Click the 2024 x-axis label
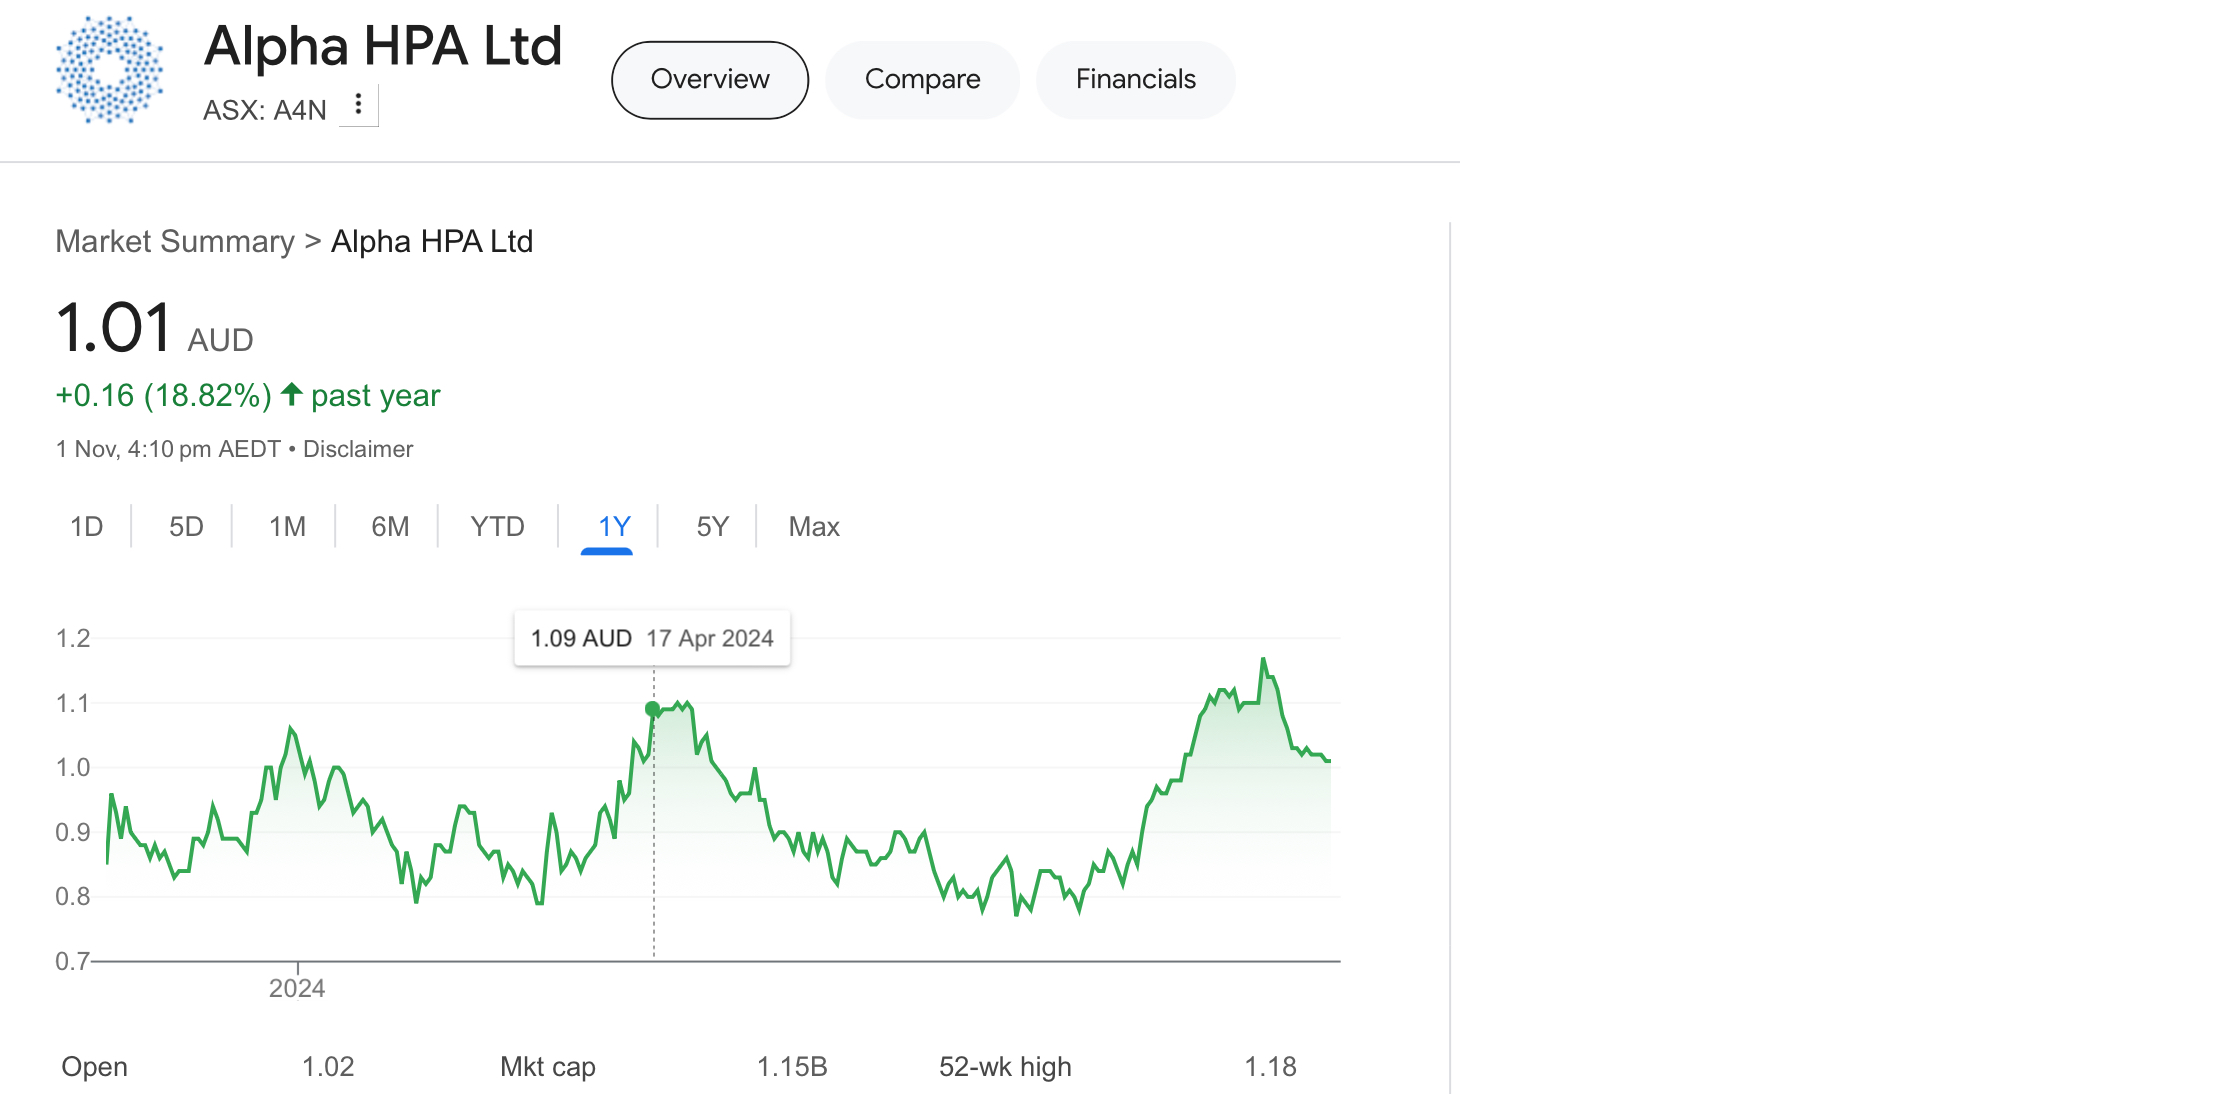Image resolution: width=2224 pixels, height=1094 pixels. 297,988
